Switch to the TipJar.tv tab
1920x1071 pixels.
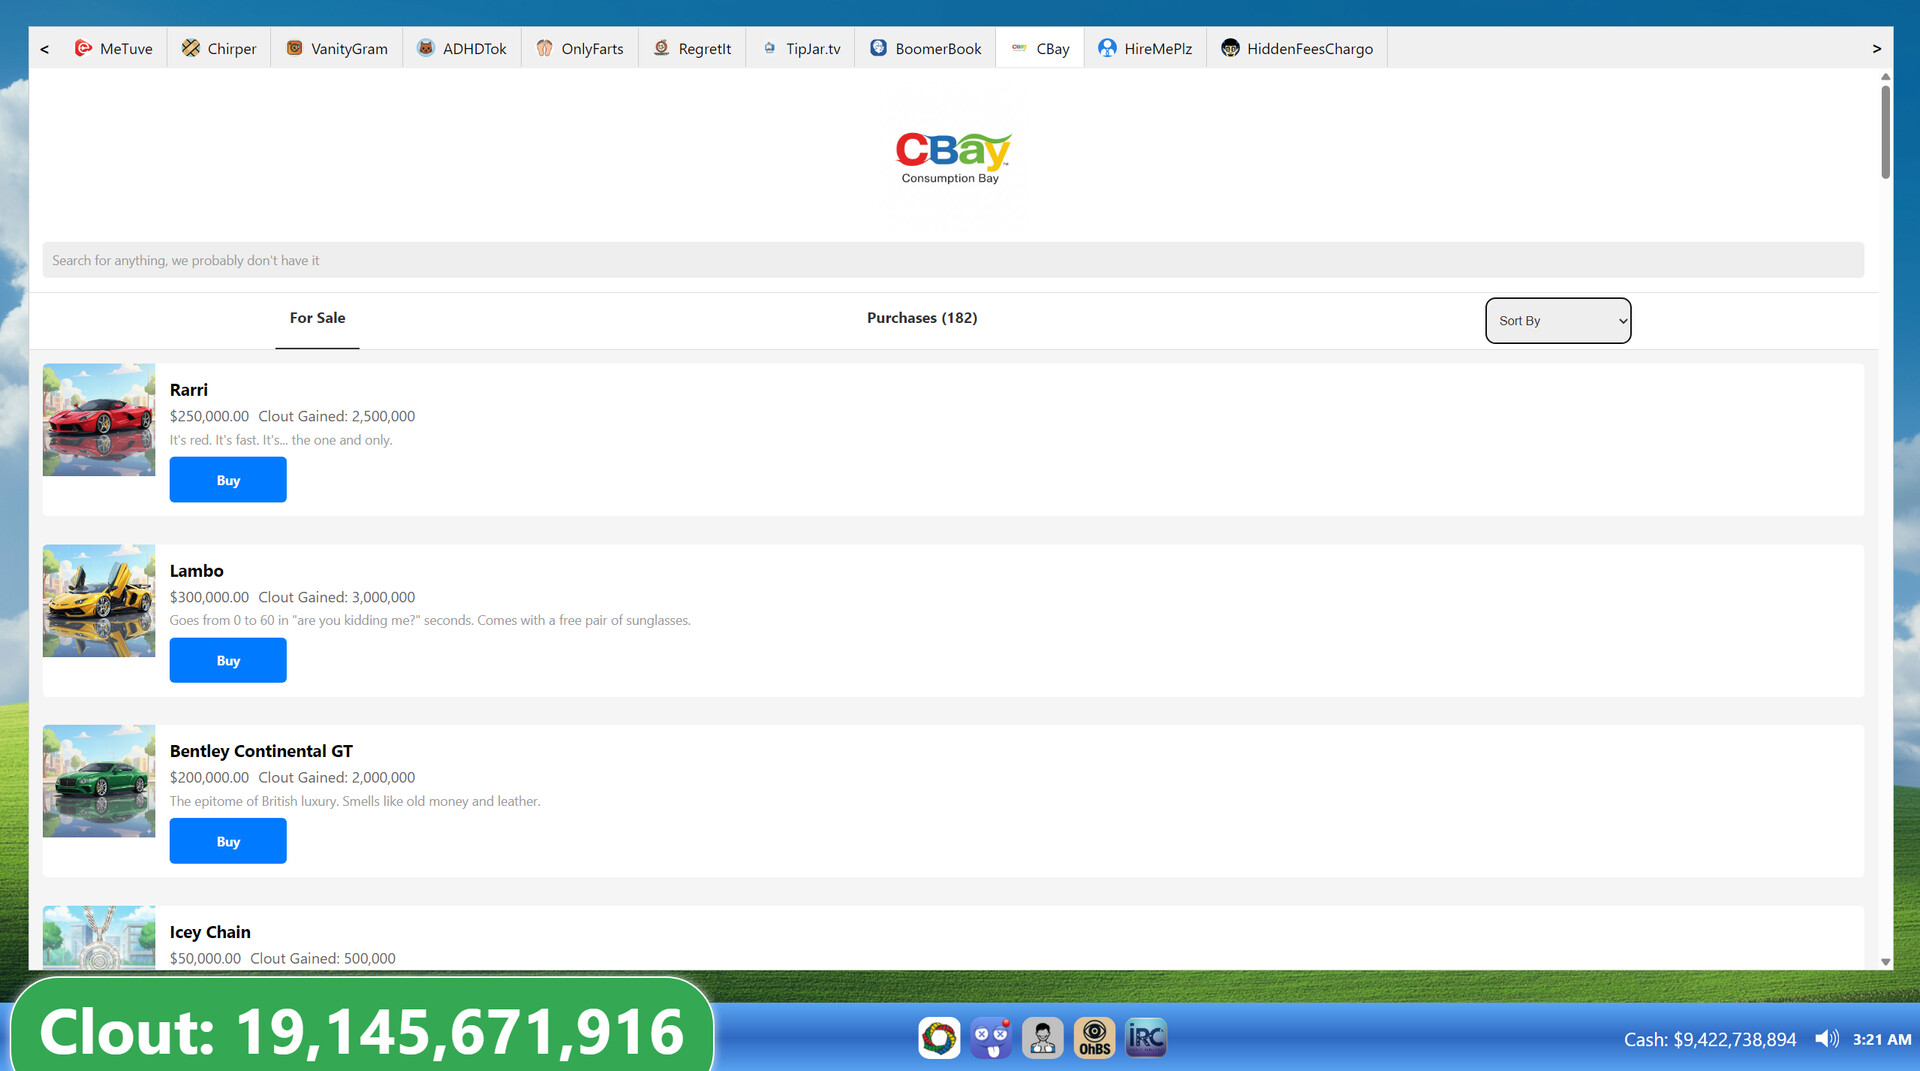tap(800, 47)
